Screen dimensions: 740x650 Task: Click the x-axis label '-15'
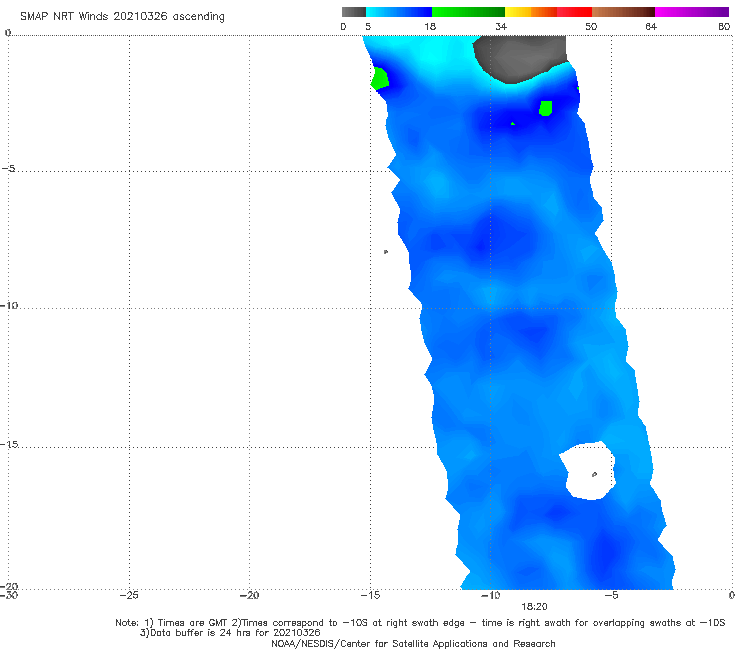pos(370,595)
